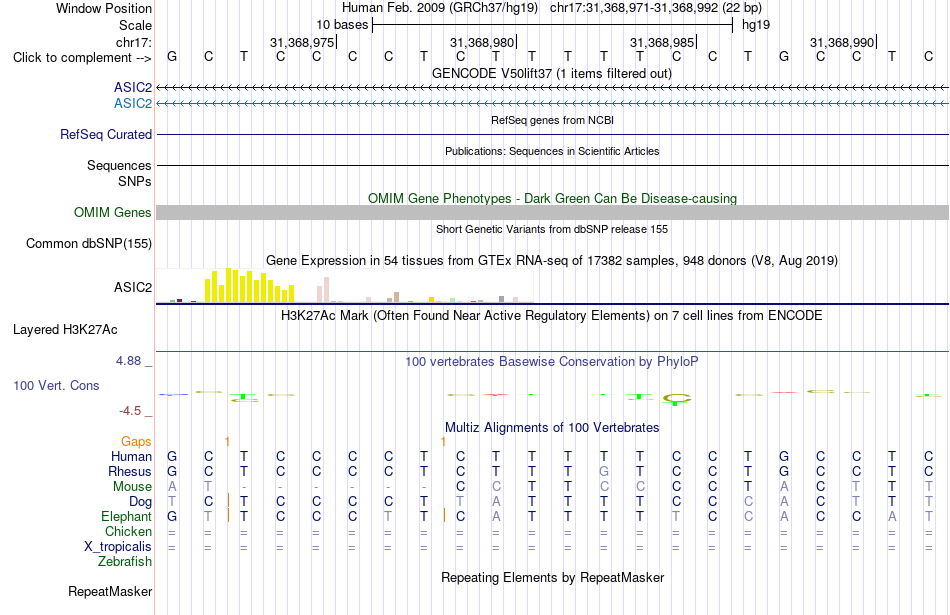Image resolution: width=950 pixels, height=615 pixels.
Task: Click the 'Click to complement -->' label
Action: [82, 58]
